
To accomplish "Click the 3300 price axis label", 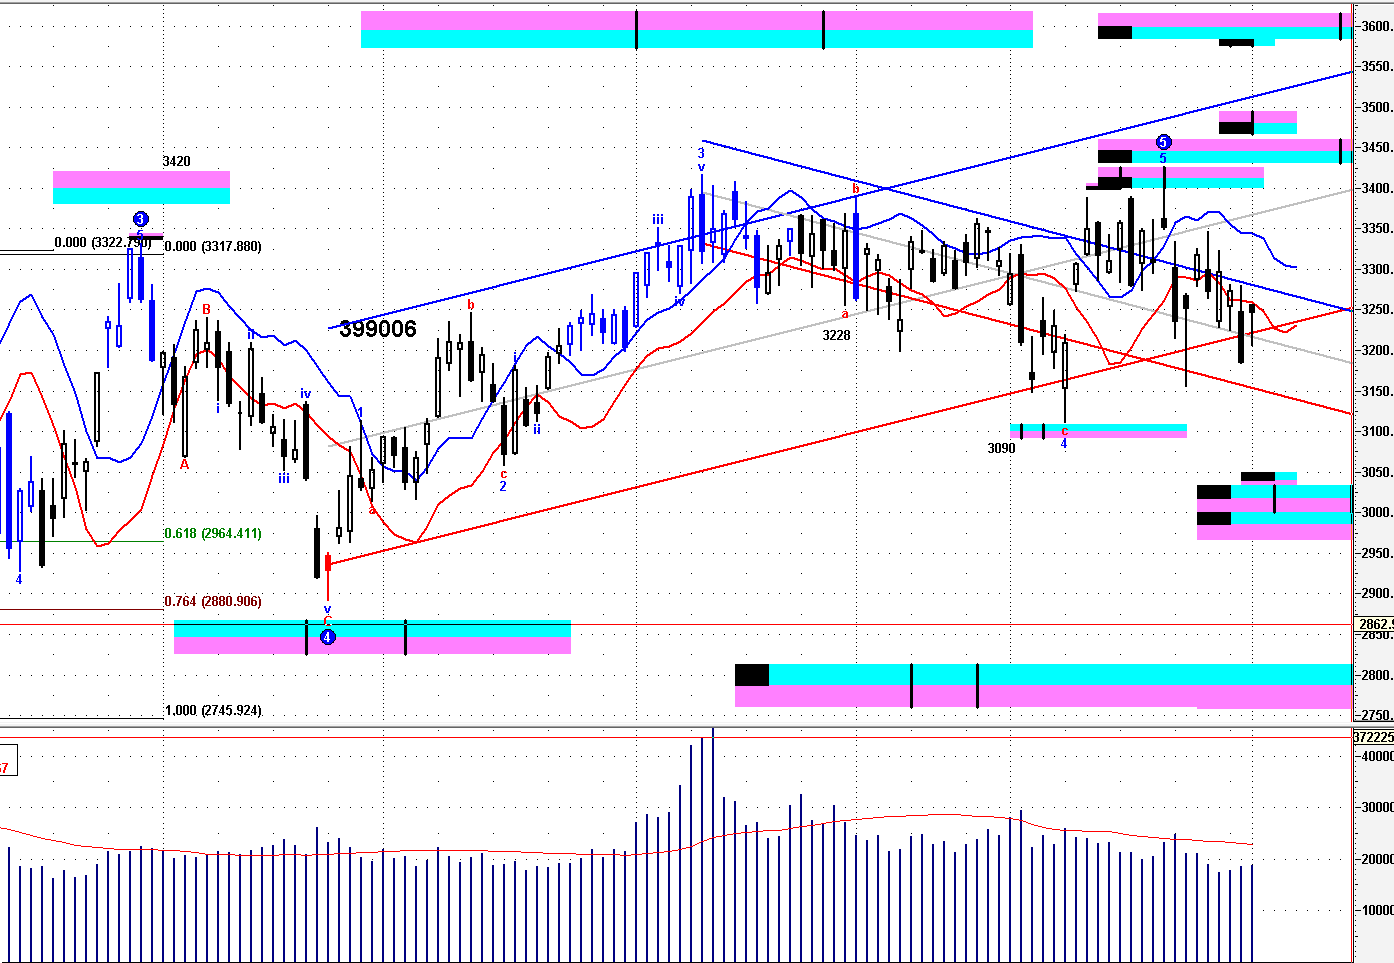I will click(1377, 269).
